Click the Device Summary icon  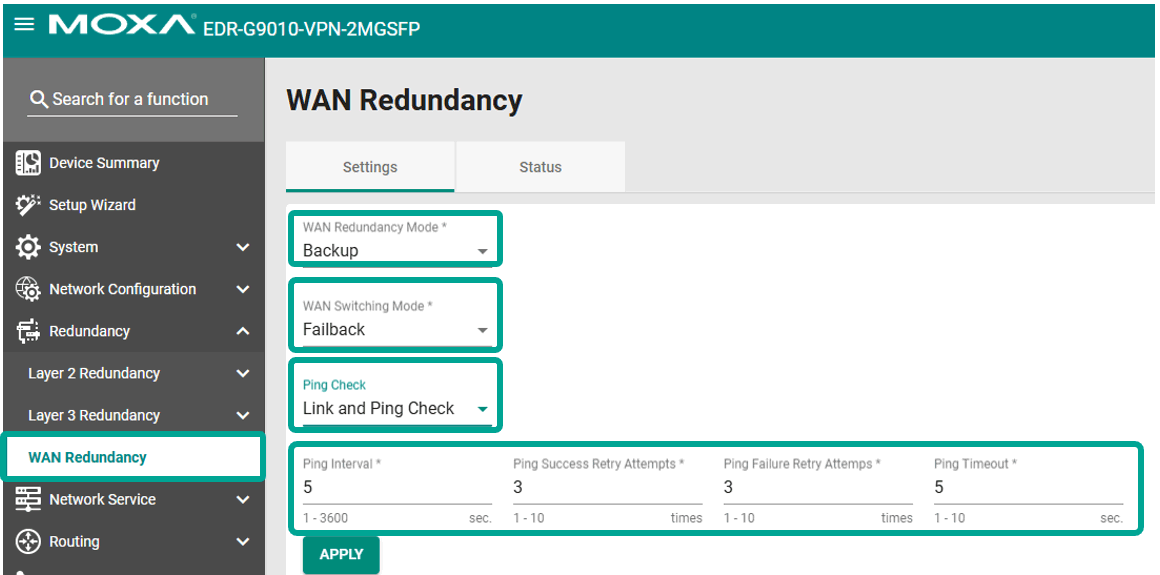(28, 163)
